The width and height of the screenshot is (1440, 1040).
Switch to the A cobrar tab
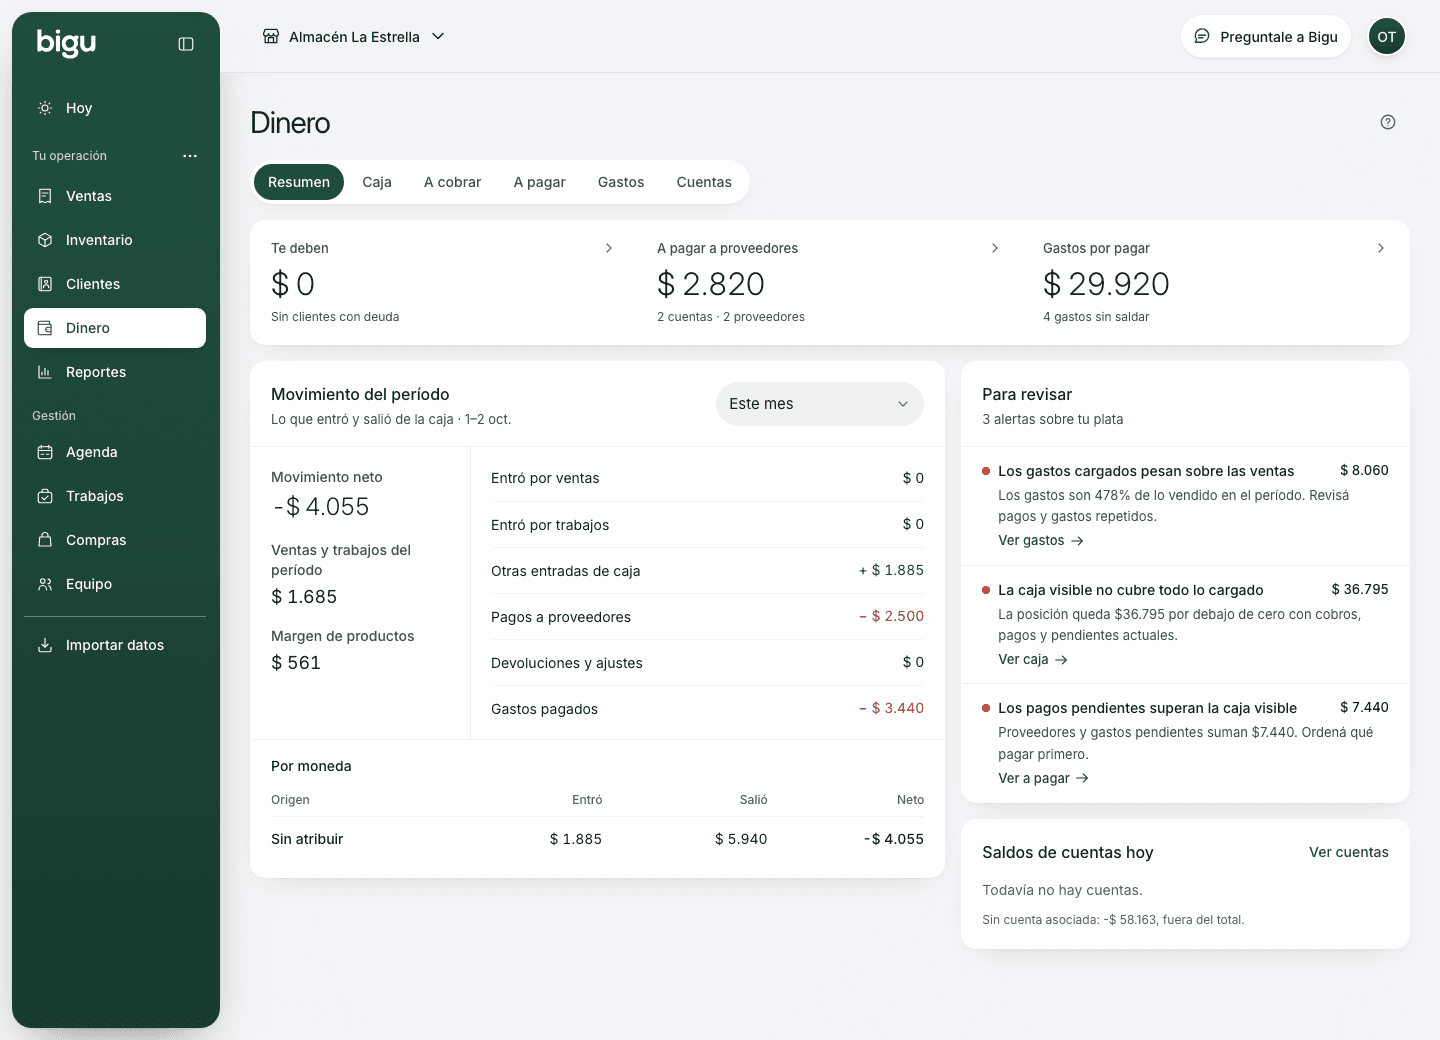[453, 182]
